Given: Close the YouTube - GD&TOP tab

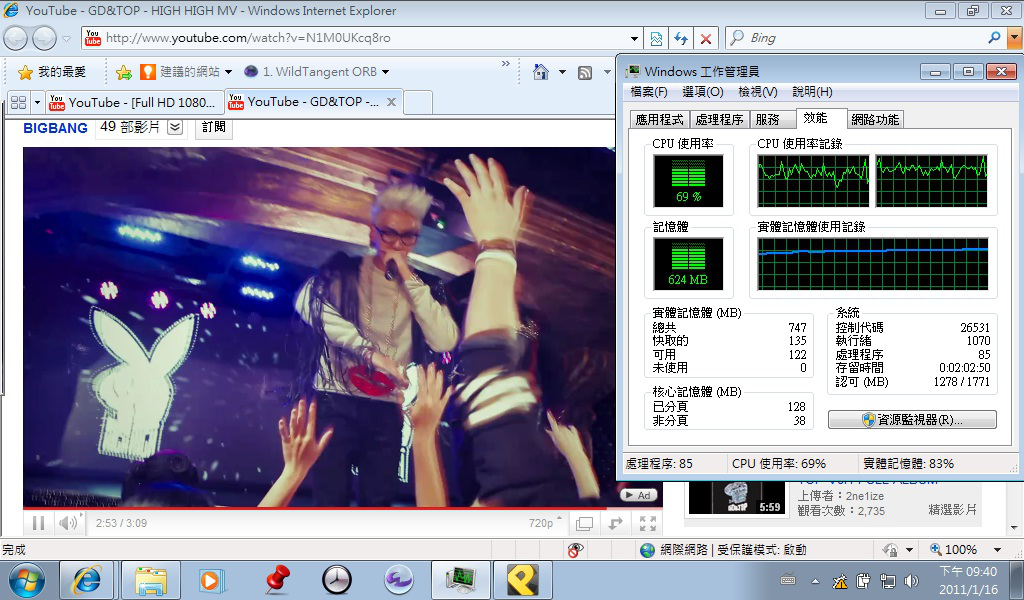Looking at the screenshot, I should 391,102.
